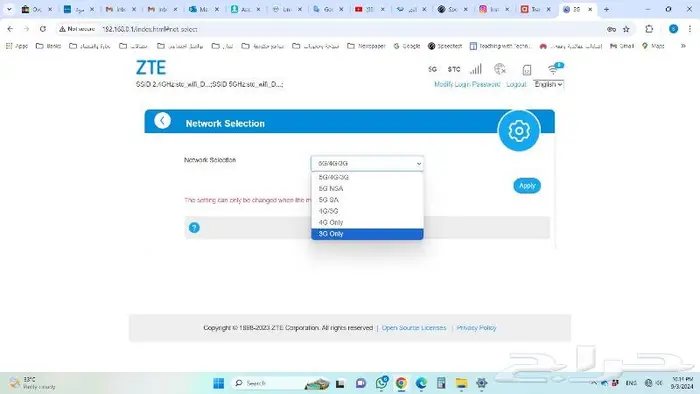The image size is (700, 394).
Task: Open the Privacy Policy link
Action: [476, 328]
